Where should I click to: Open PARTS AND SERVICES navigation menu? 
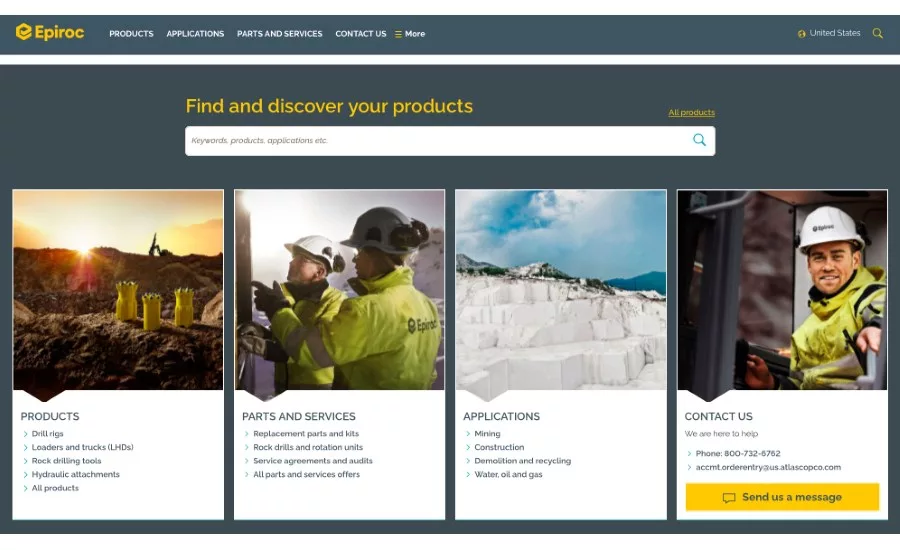(x=279, y=34)
